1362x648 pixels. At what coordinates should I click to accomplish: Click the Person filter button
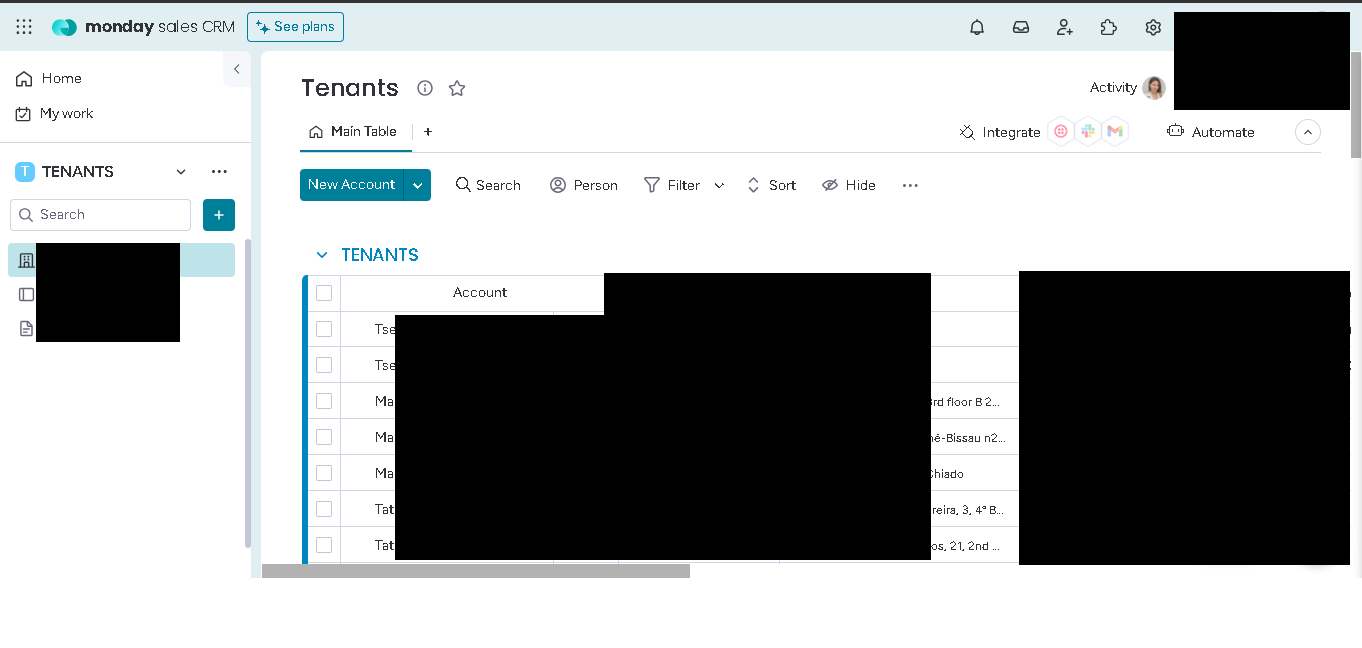[584, 185]
